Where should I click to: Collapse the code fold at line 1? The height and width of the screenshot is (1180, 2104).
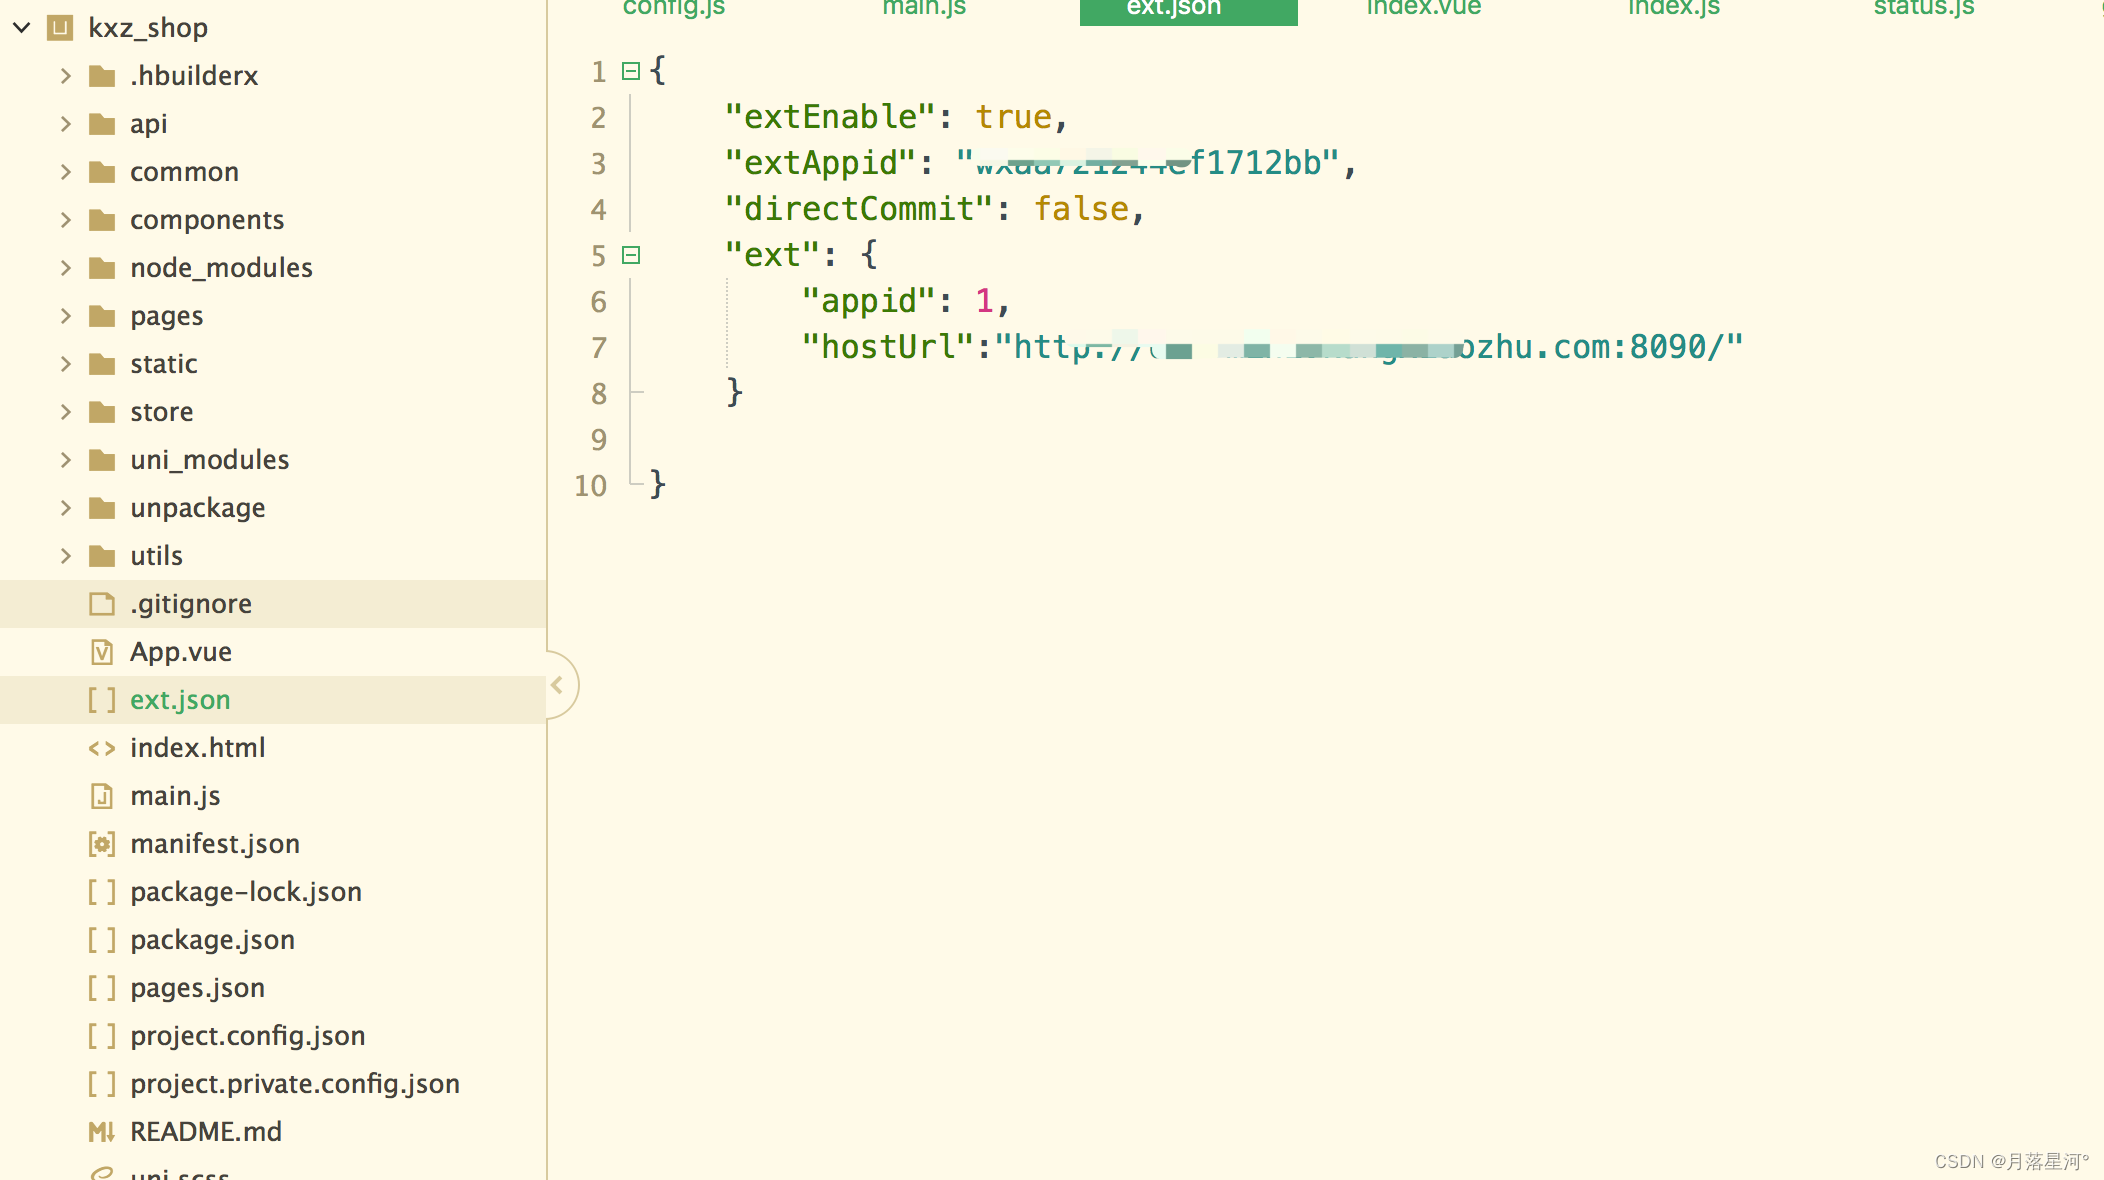tap(630, 70)
